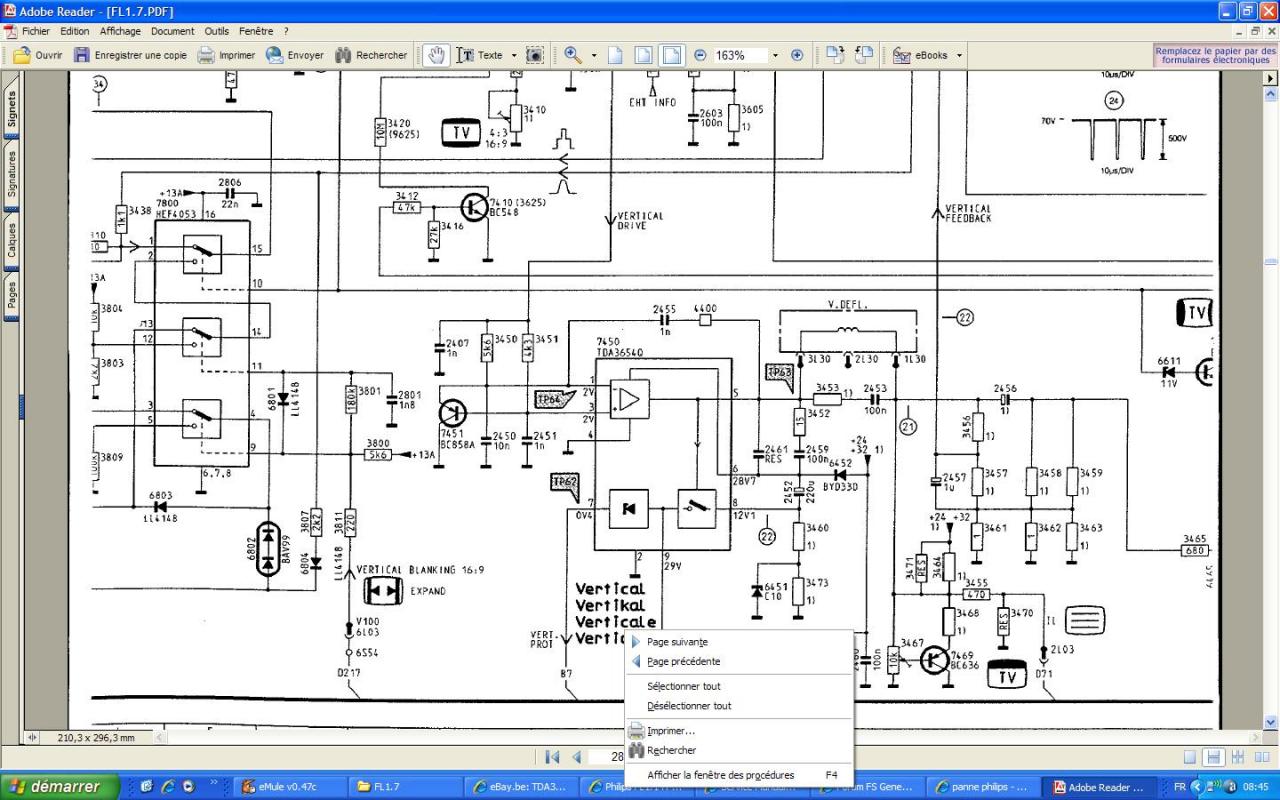Viewport: 1280px width, 800px height.
Task: Click page size 210,3 x 296,3 mm
Action: pyautogui.click(x=96, y=738)
